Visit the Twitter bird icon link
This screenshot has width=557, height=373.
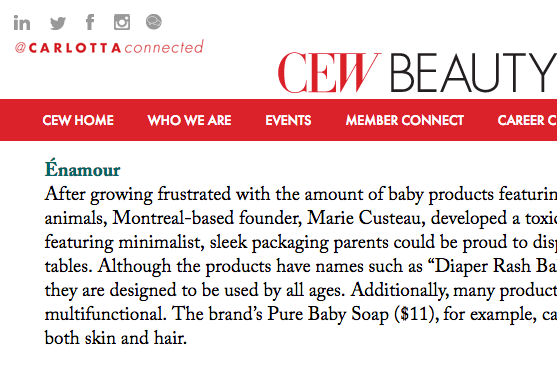[58, 23]
